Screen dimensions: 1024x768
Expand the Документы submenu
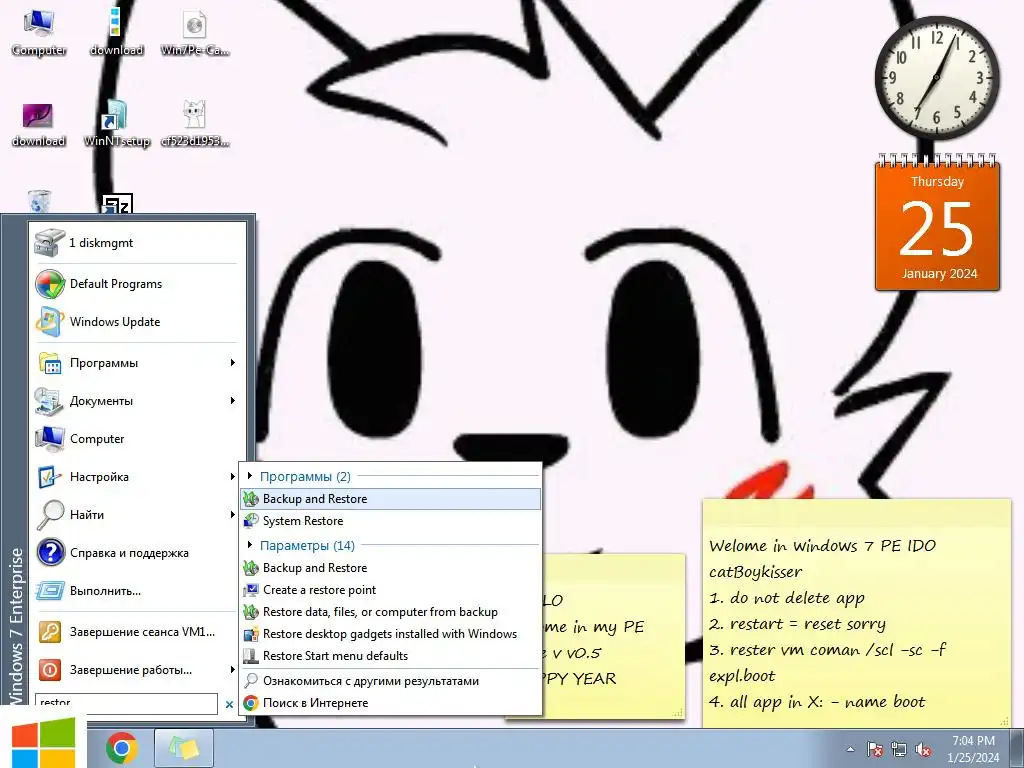pyautogui.click(x=136, y=401)
